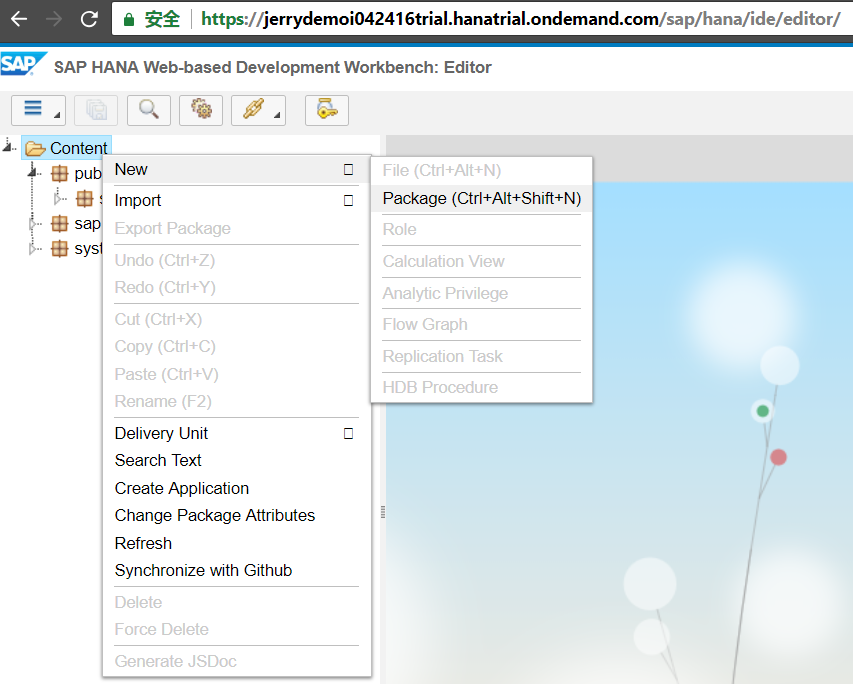Click the sap package grid icon
The height and width of the screenshot is (684, 853).
60,223
